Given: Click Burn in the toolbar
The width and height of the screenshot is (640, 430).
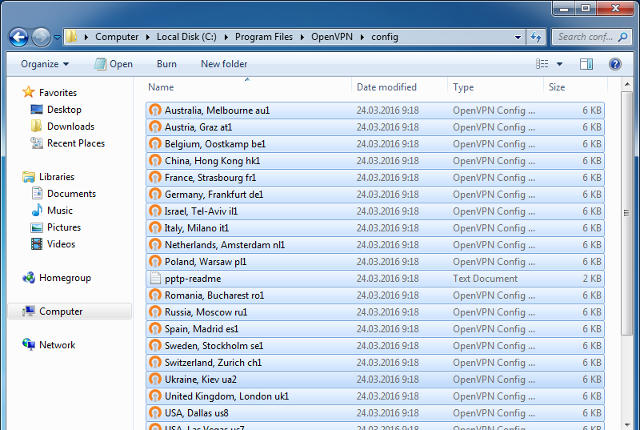Looking at the screenshot, I should 167,64.
